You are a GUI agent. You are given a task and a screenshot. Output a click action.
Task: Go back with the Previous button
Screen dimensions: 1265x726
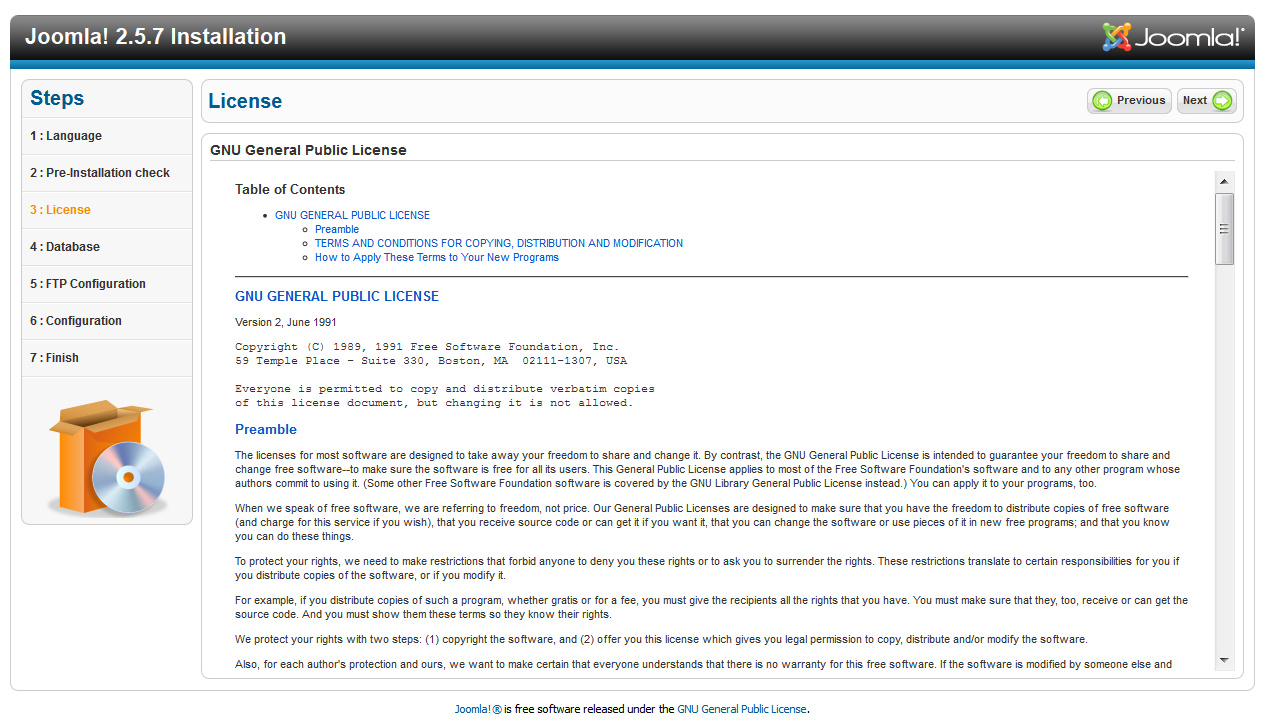click(x=1129, y=101)
